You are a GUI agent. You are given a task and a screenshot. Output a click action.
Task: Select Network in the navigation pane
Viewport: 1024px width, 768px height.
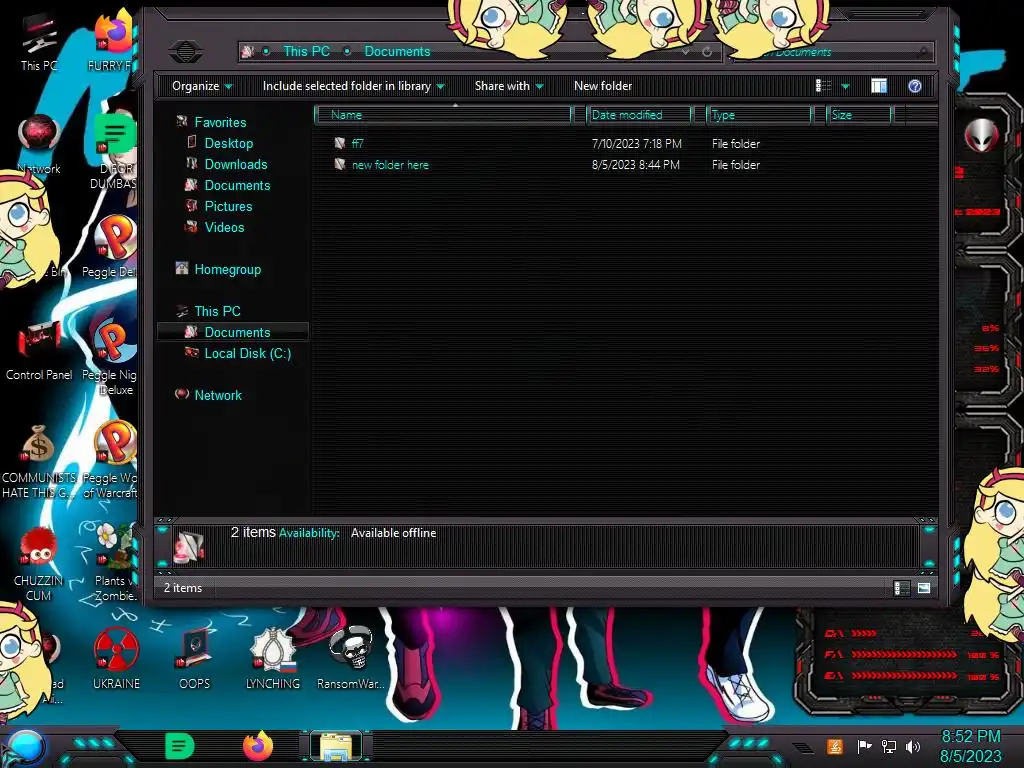coord(217,395)
